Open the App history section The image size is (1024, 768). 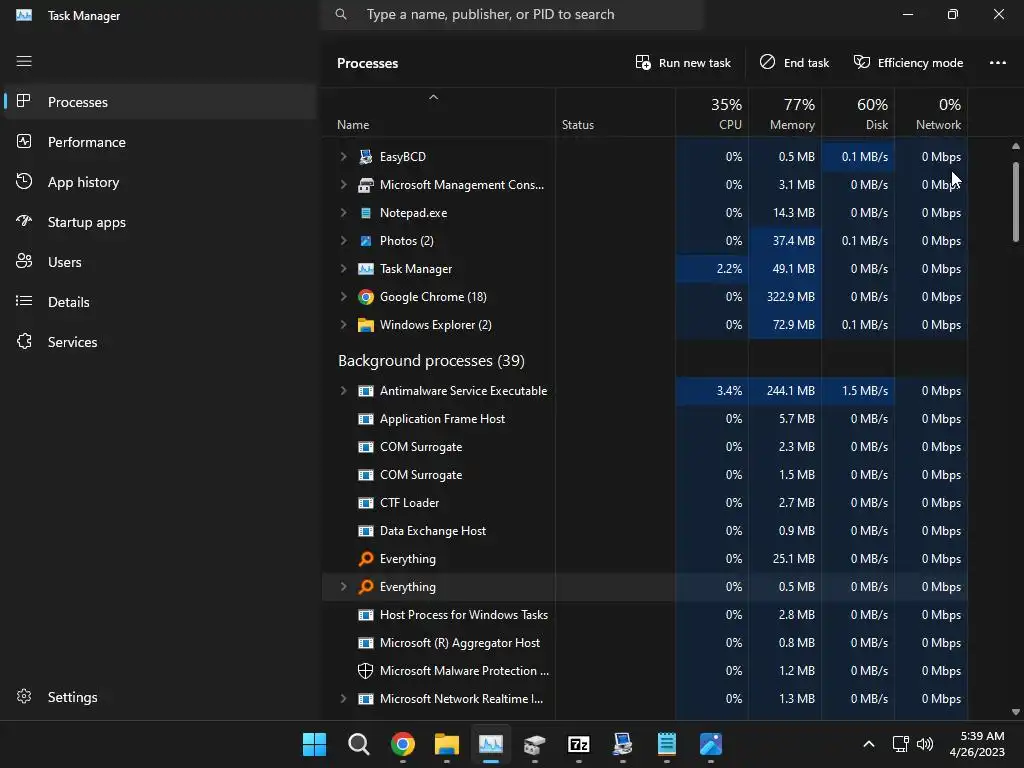coord(160,182)
